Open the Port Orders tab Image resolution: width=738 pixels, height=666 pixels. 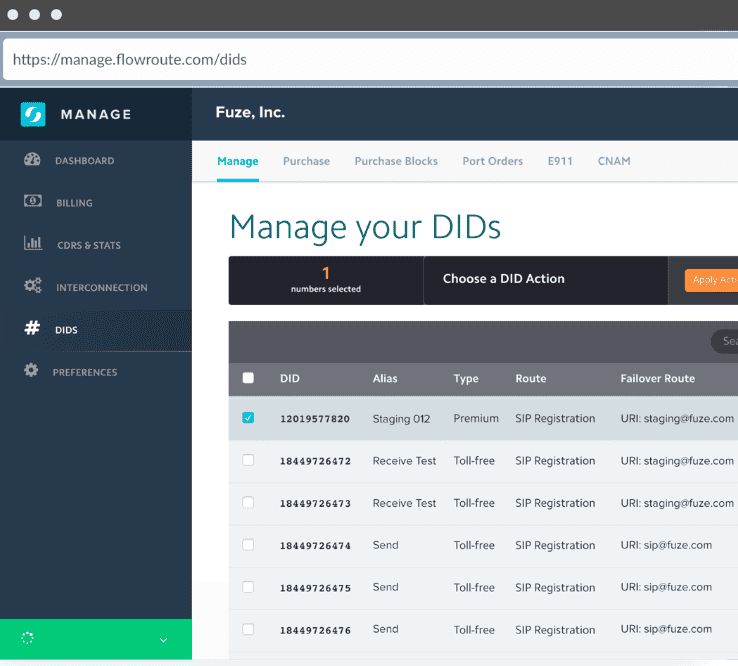tap(492, 161)
